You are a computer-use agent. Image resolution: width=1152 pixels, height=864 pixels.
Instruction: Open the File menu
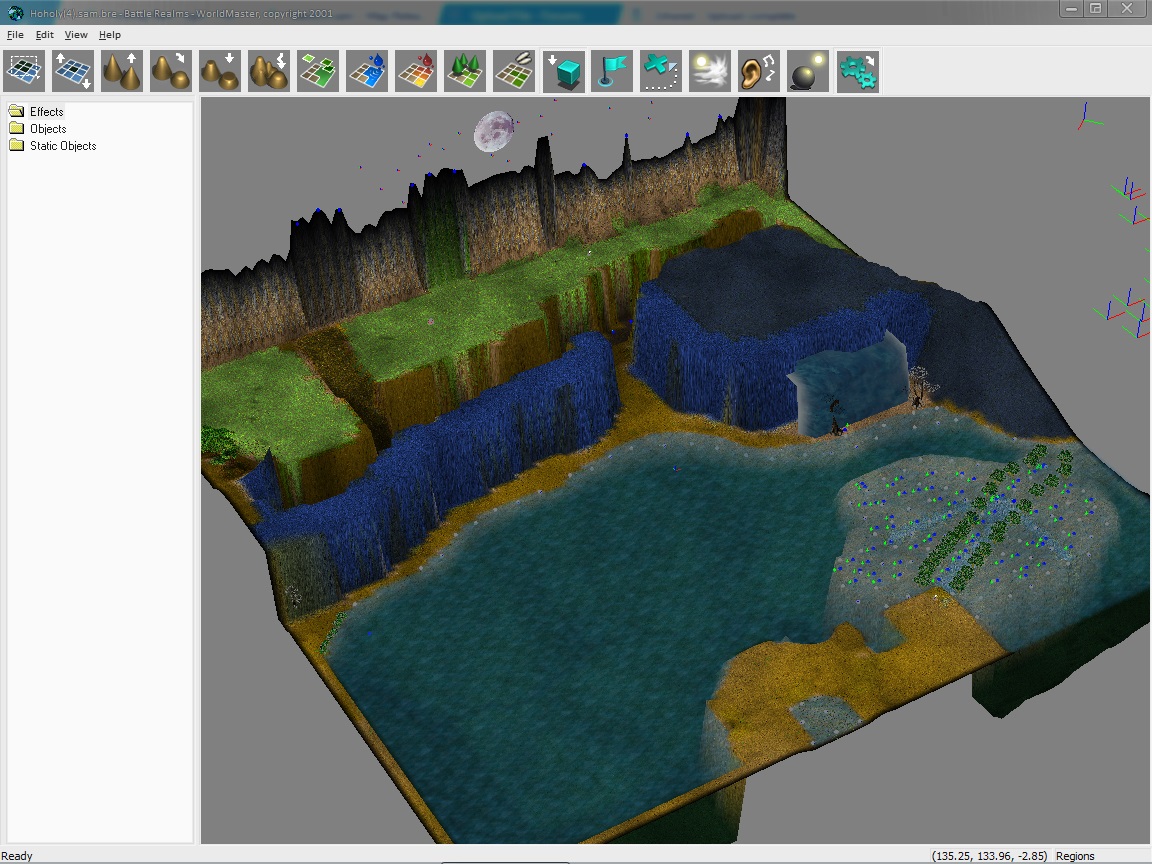(x=15, y=35)
